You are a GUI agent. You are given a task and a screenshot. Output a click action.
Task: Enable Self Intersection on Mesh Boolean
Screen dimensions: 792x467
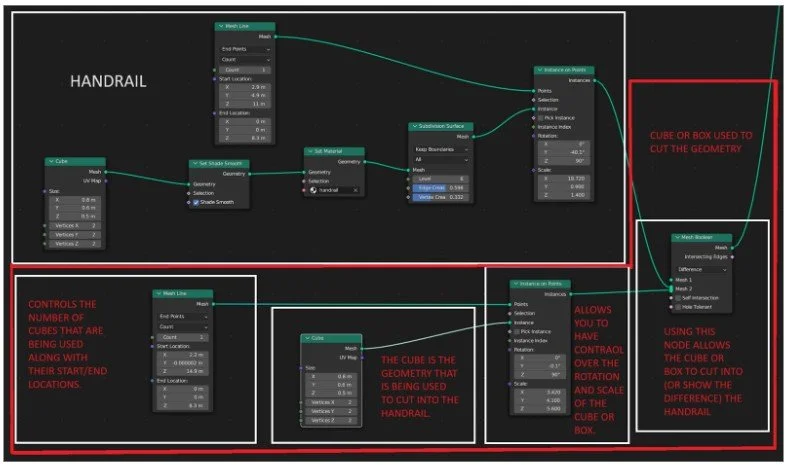coord(678,298)
